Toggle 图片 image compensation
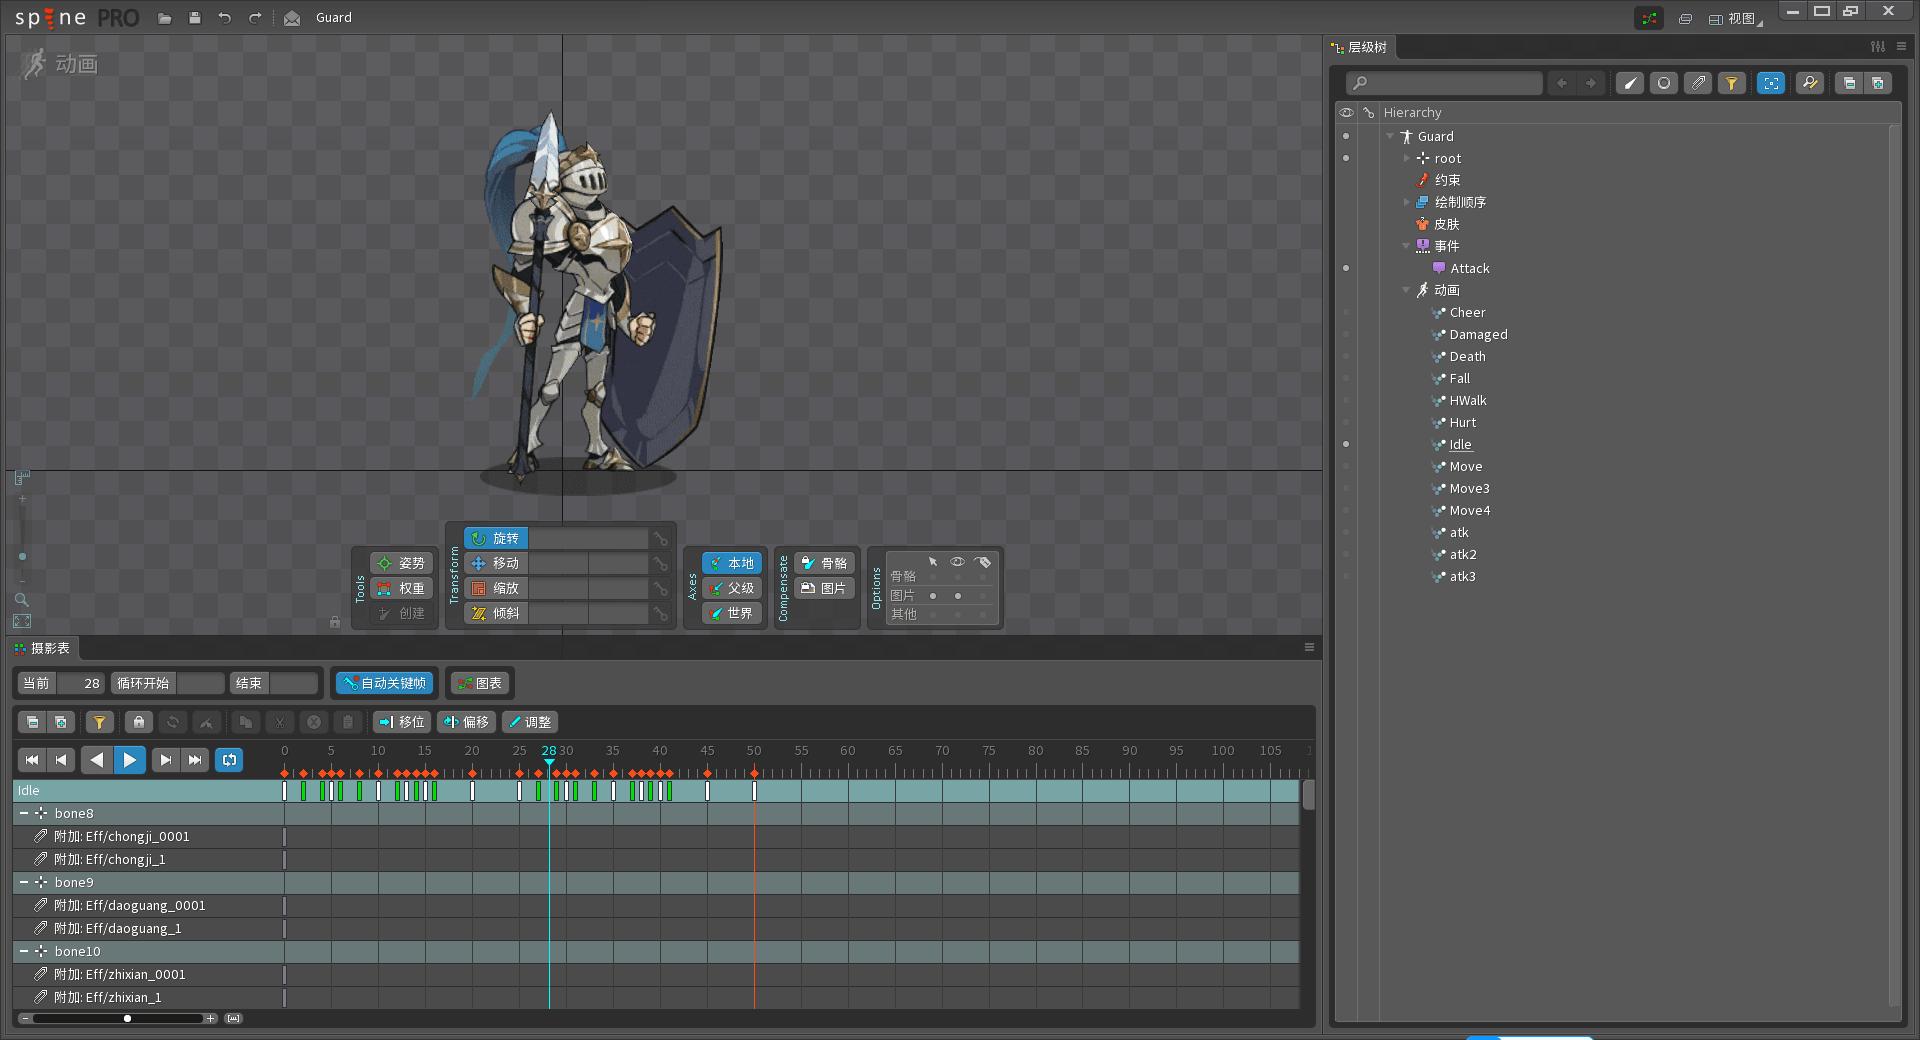Viewport: 1920px width, 1040px height. 825,589
